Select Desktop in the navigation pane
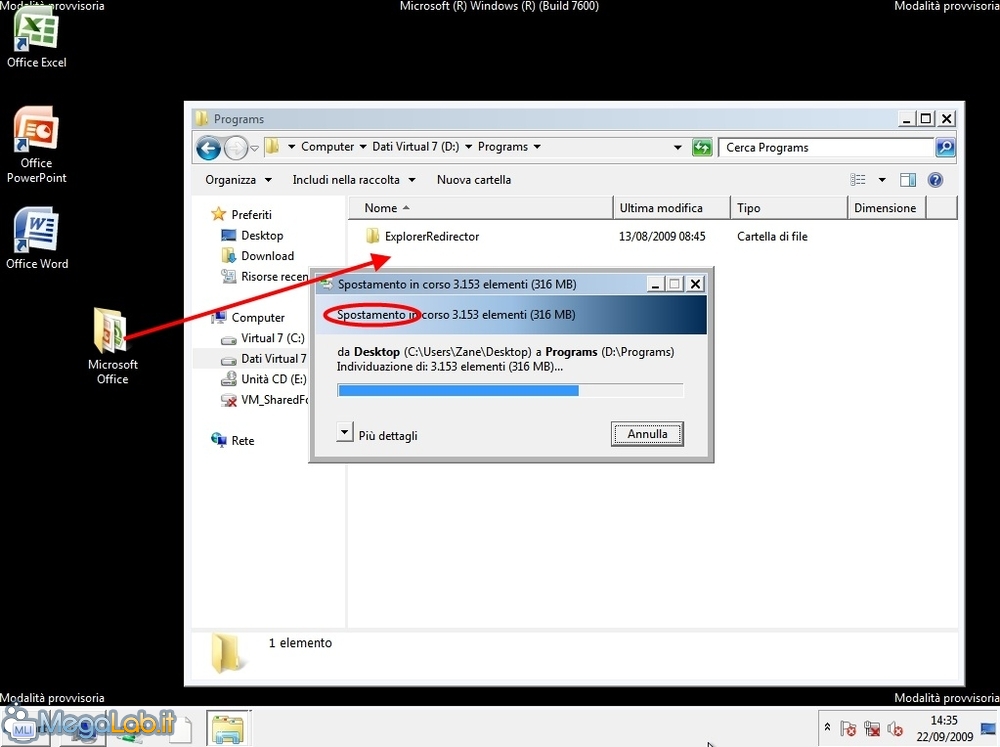Screen dimensions: 1000x747 tap(261, 235)
